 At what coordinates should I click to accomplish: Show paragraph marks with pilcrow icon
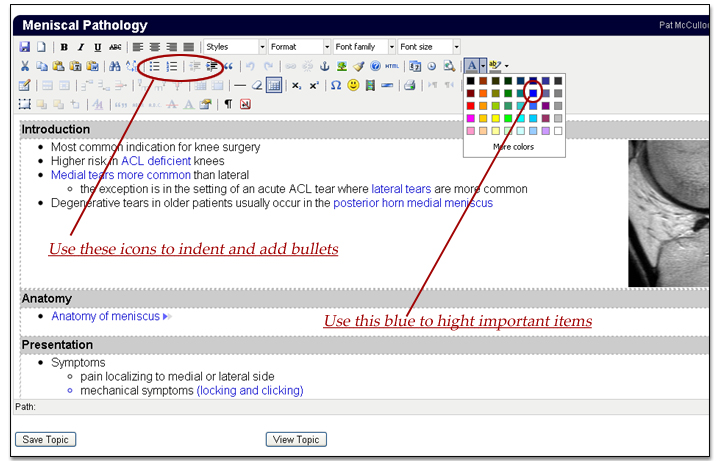coord(228,104)
